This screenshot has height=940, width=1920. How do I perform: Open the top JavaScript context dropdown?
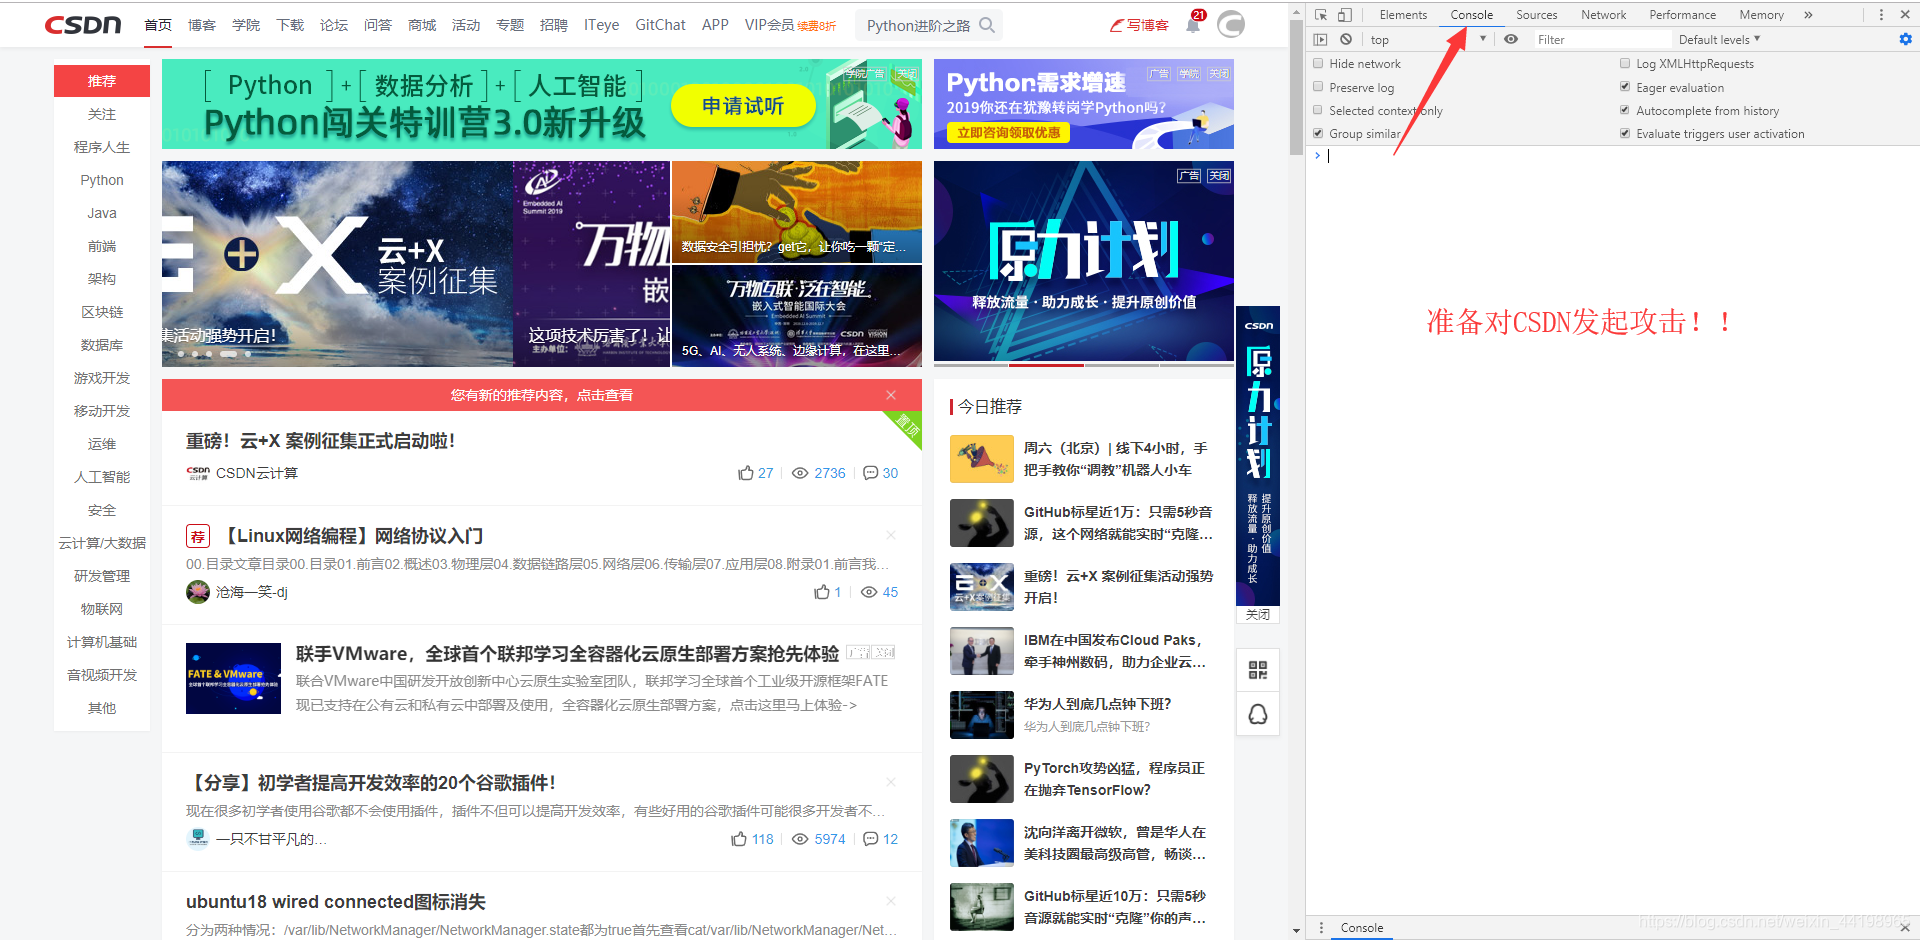coord(1428,39)
